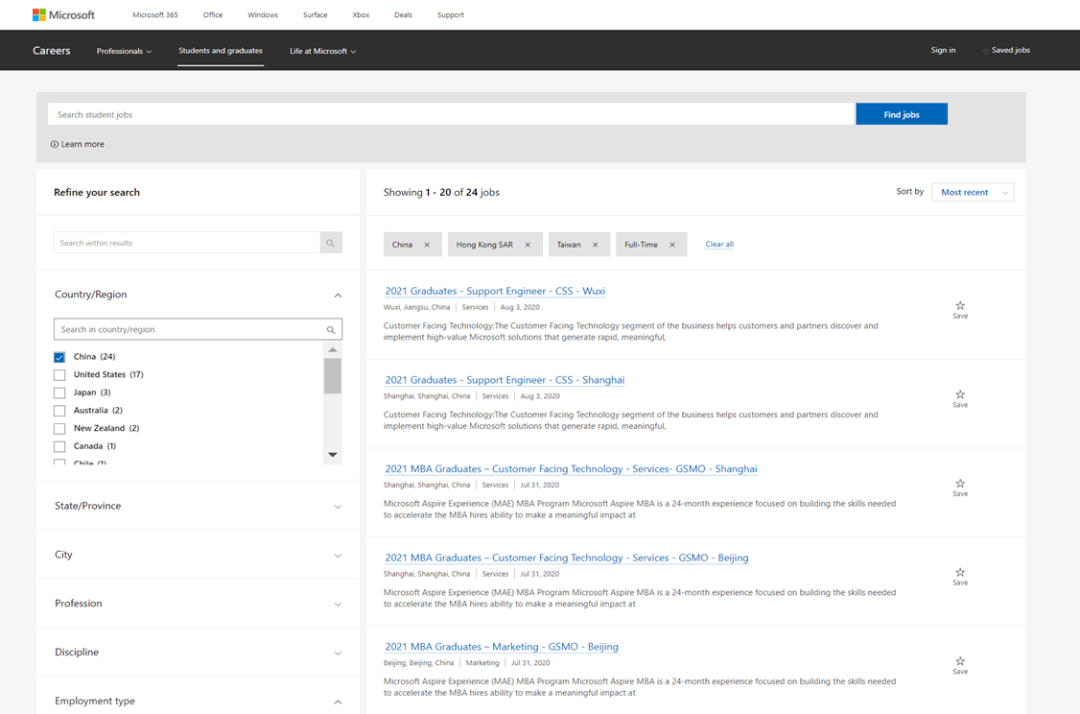
Task: Open Saved jobs star link
Action: (1006, 50)
